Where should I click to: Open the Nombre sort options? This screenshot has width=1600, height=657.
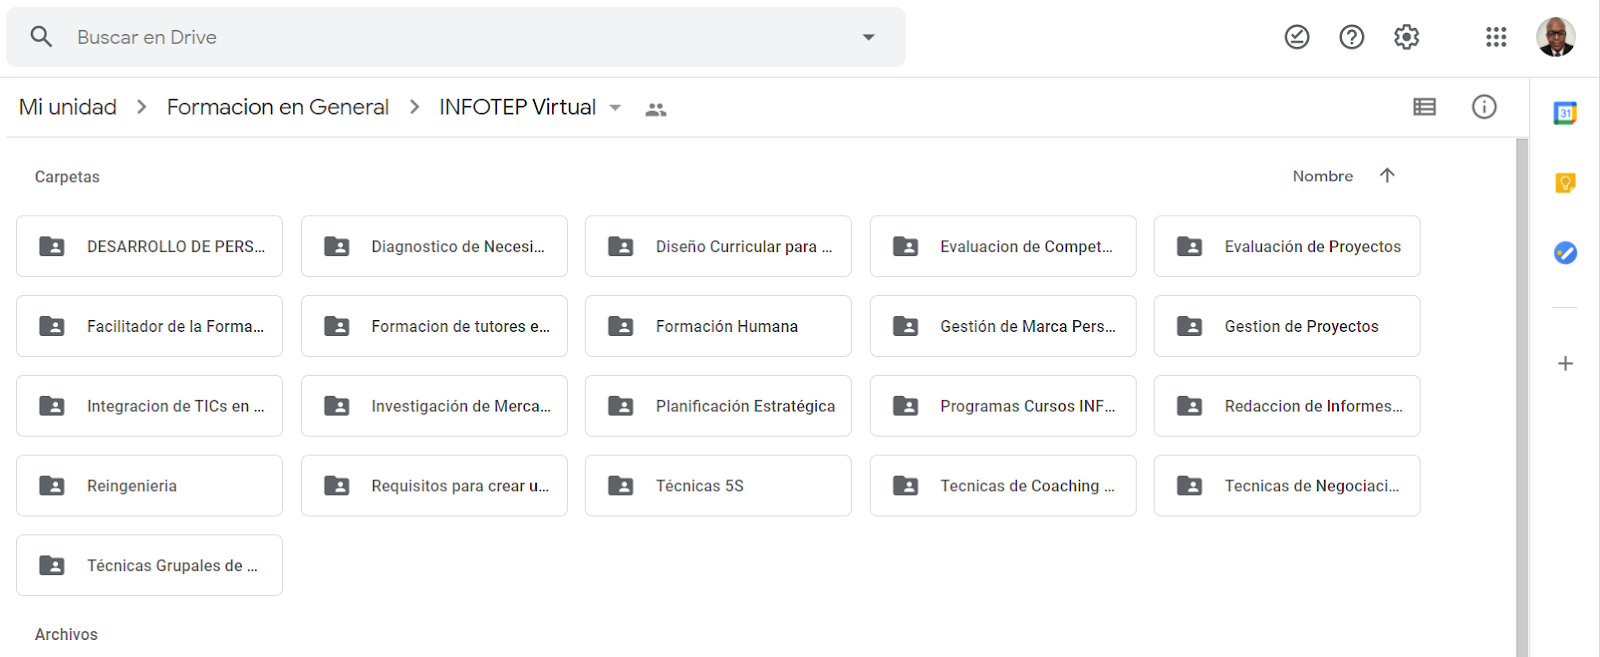(x=1322, y=176)
